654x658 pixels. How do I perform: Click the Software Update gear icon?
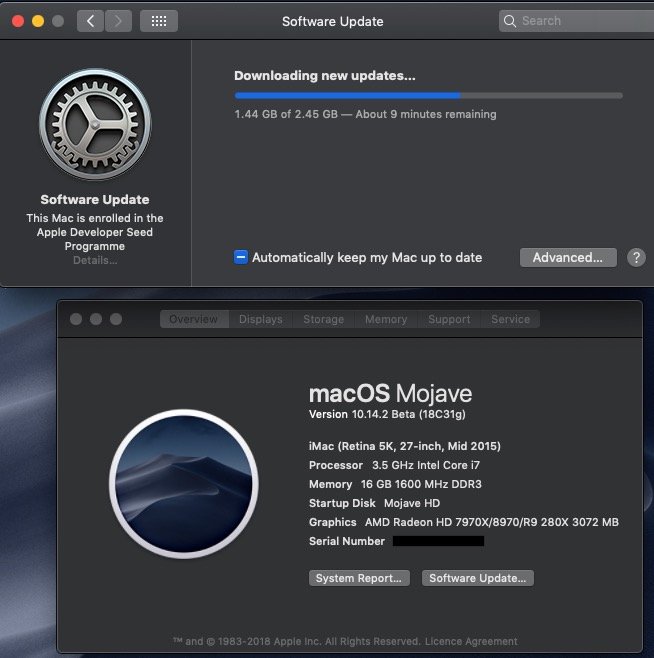(x=95, y=125)
